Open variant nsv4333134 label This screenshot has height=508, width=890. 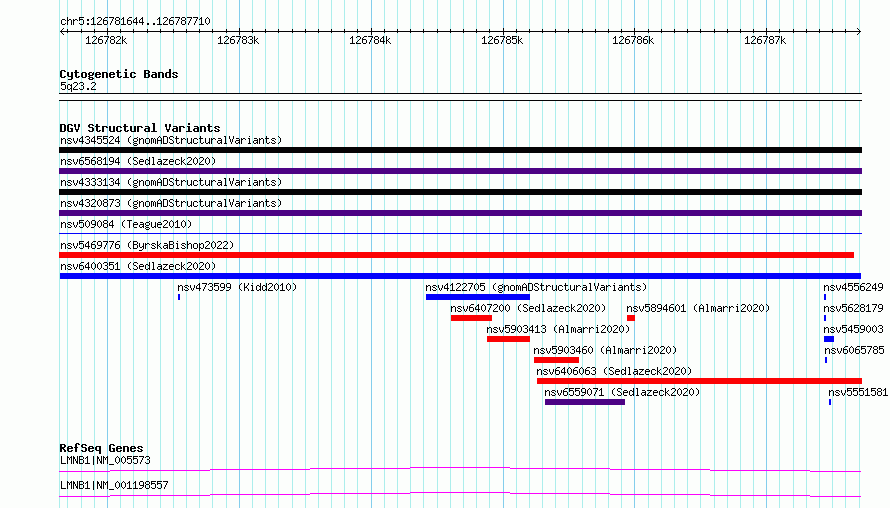[x=171, y=182]
